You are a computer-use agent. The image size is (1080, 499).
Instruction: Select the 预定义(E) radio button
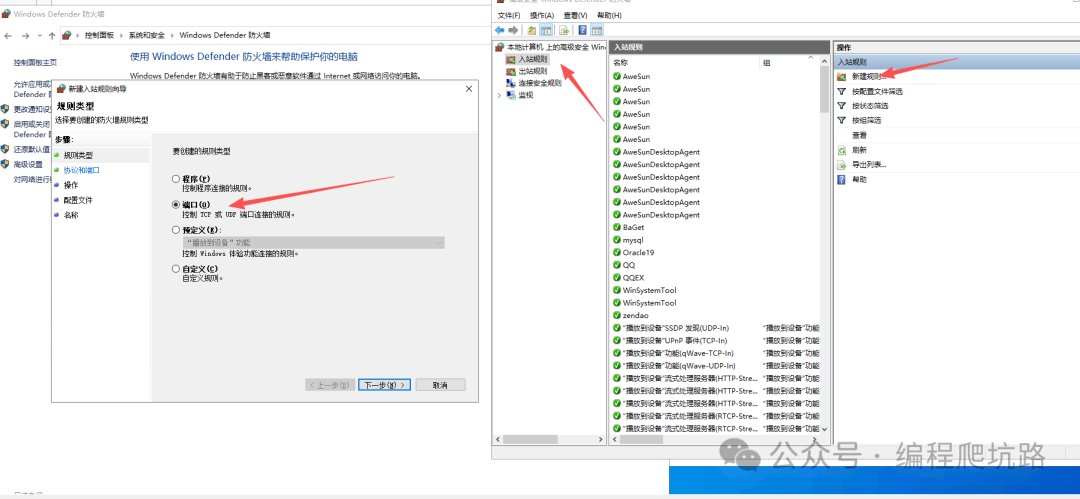tap(176, 230)
